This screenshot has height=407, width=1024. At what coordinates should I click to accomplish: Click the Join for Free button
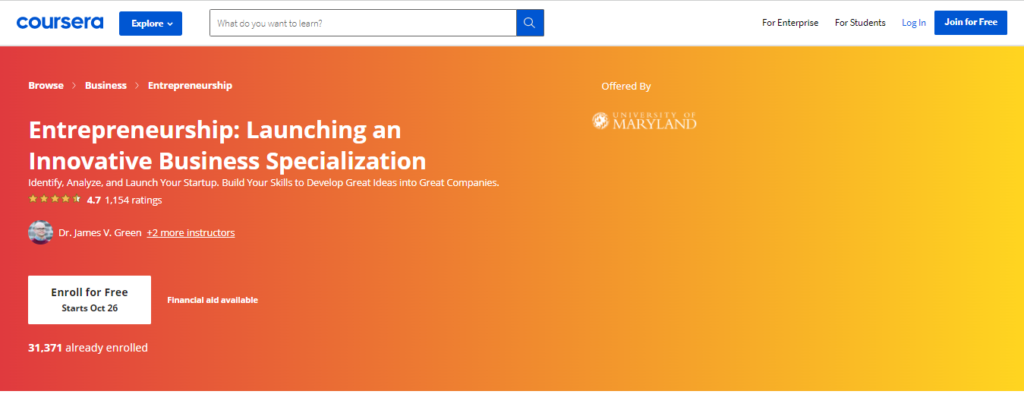970,22
